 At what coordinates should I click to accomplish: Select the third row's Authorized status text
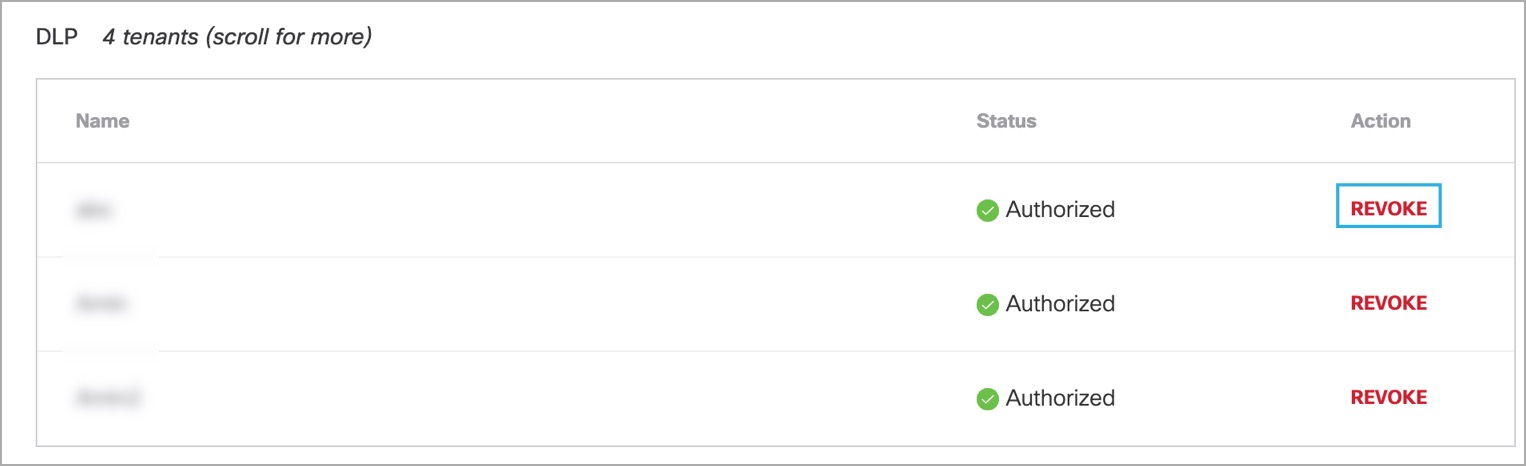(1060, 397)
